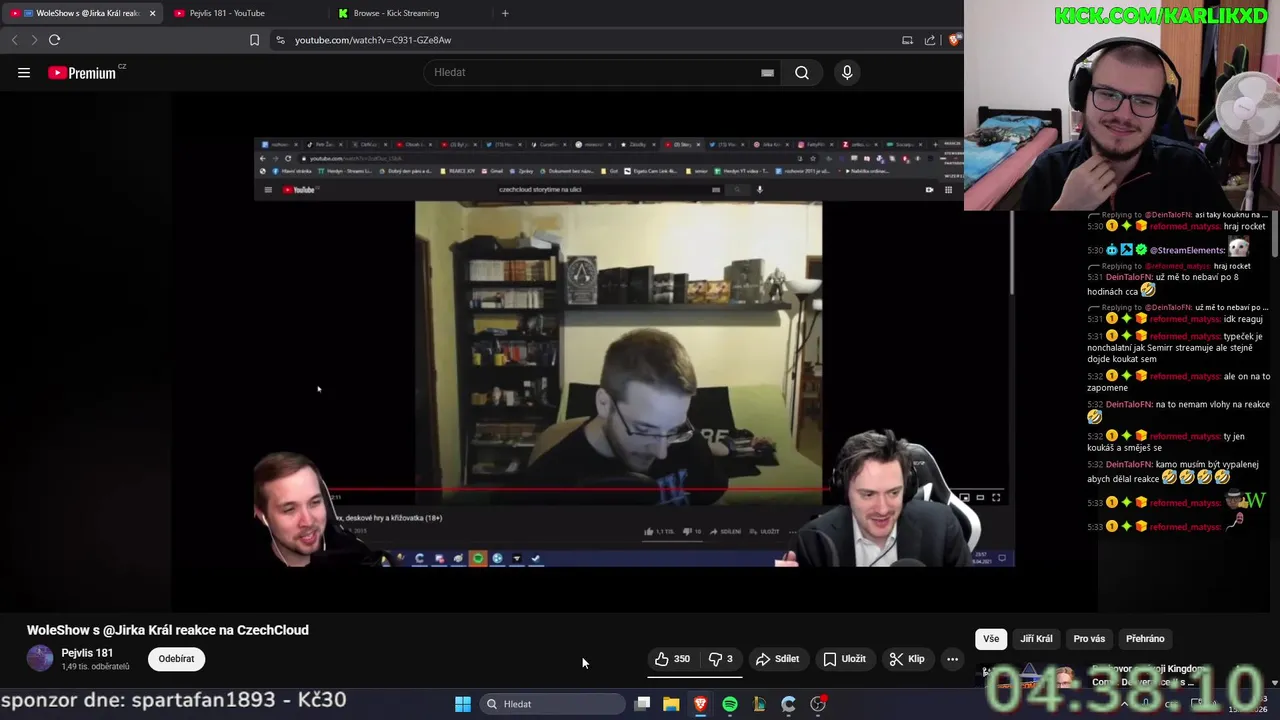Save the video with Uložit
The height and width of the screenshot is (720, 1280).
pos(844,659)
